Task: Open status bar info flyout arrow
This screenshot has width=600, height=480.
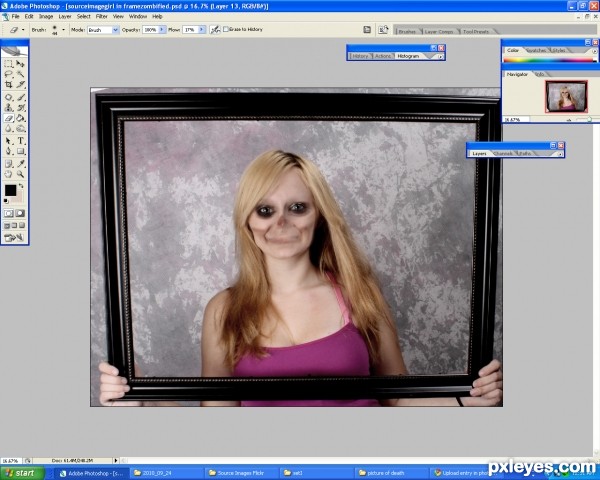Action: 116,460
